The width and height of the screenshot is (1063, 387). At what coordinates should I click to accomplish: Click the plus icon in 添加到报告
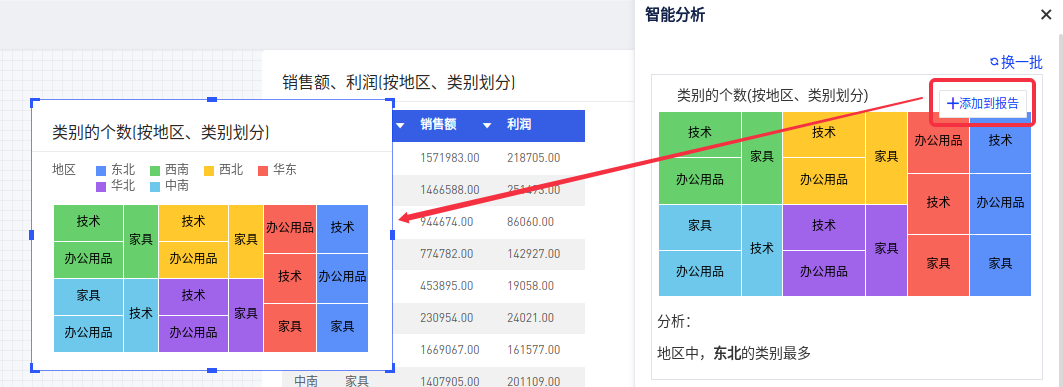coord(952,104)
